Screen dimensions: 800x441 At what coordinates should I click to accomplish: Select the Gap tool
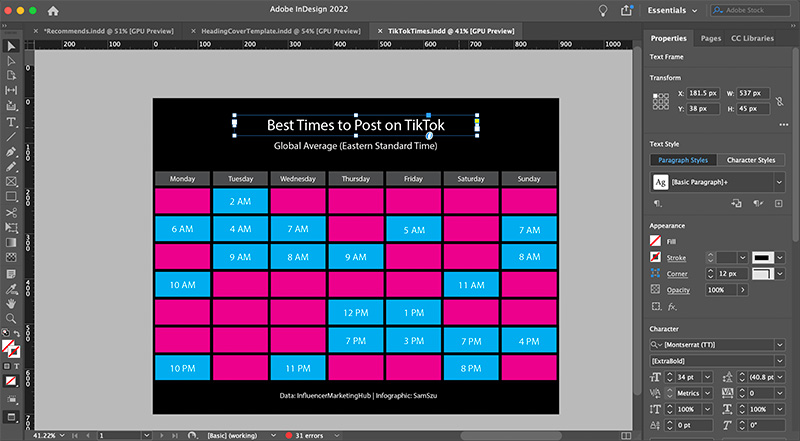click(11, 90)
